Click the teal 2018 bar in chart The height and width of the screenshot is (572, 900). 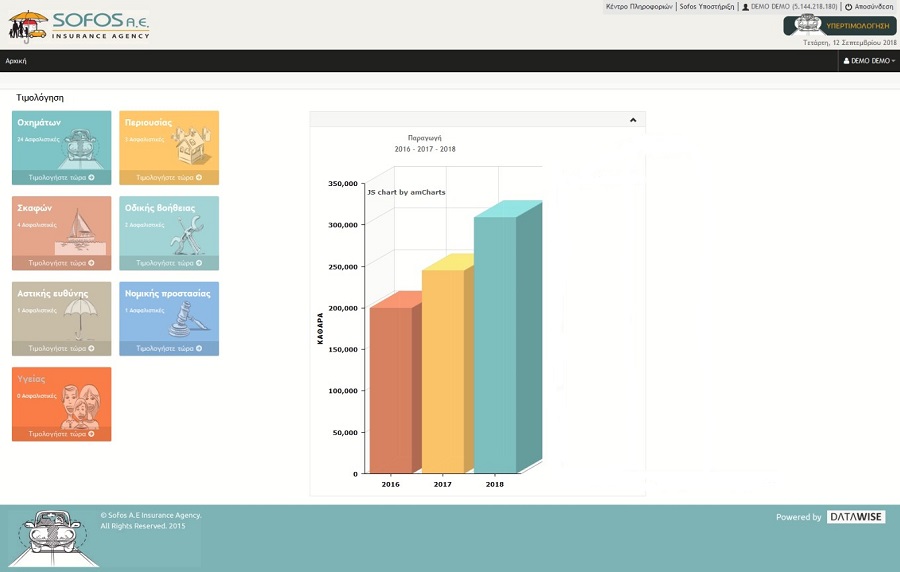[x=495, y=345]
